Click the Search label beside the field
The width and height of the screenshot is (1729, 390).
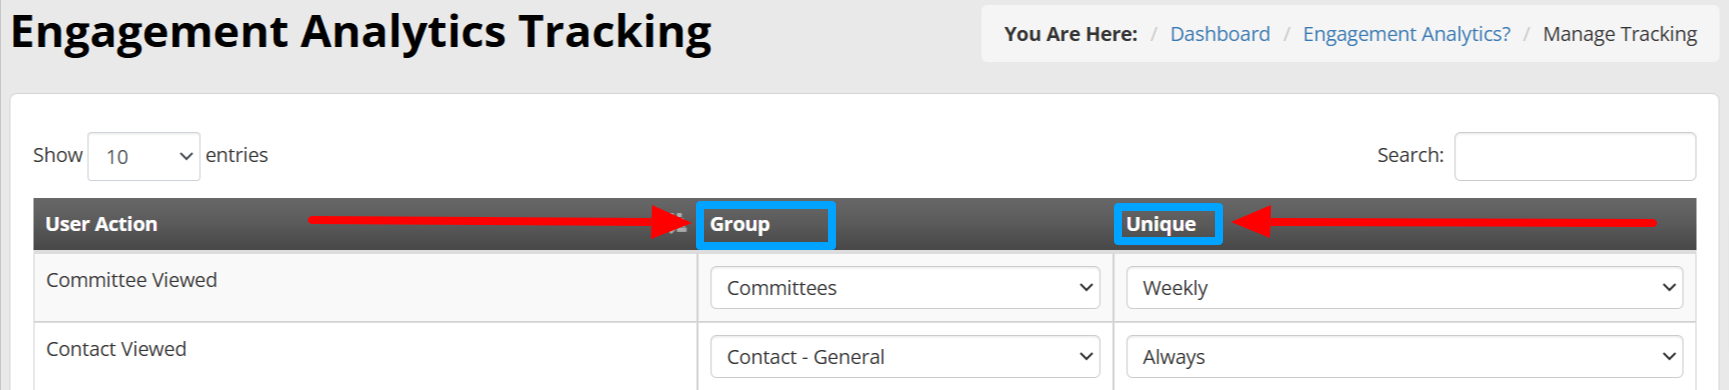[1410, 155]
